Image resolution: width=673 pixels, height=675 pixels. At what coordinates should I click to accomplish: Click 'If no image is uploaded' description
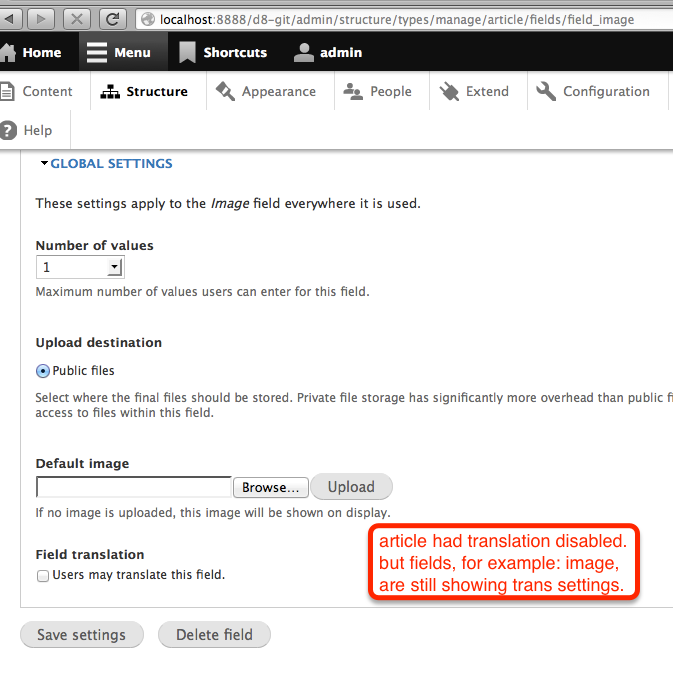[x=213, y=513]
